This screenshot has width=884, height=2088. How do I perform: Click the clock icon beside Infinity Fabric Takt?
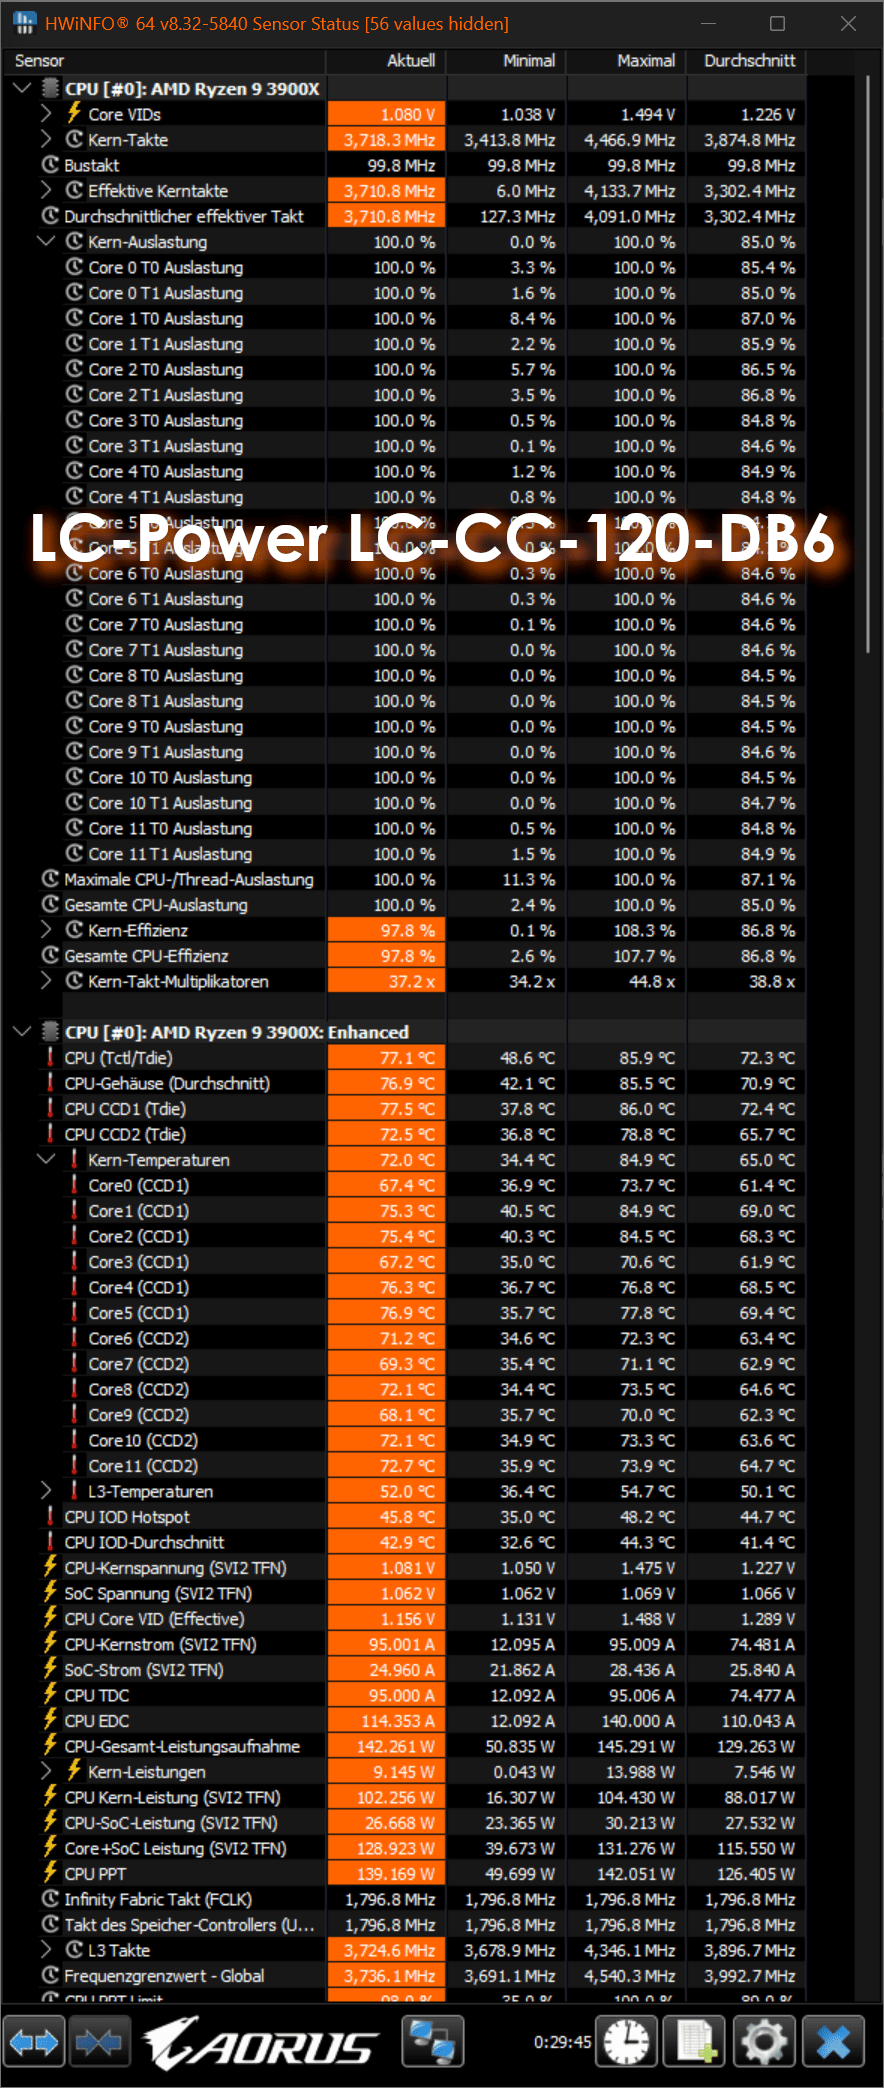point(50,1899)
